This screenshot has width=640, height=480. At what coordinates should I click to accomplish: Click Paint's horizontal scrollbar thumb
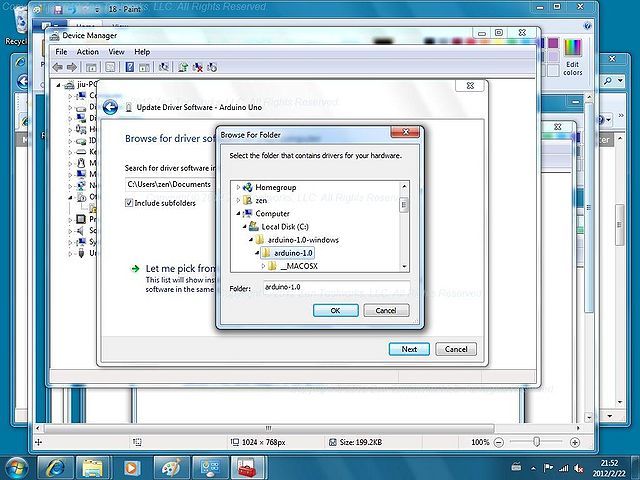(x=269, y=428)
